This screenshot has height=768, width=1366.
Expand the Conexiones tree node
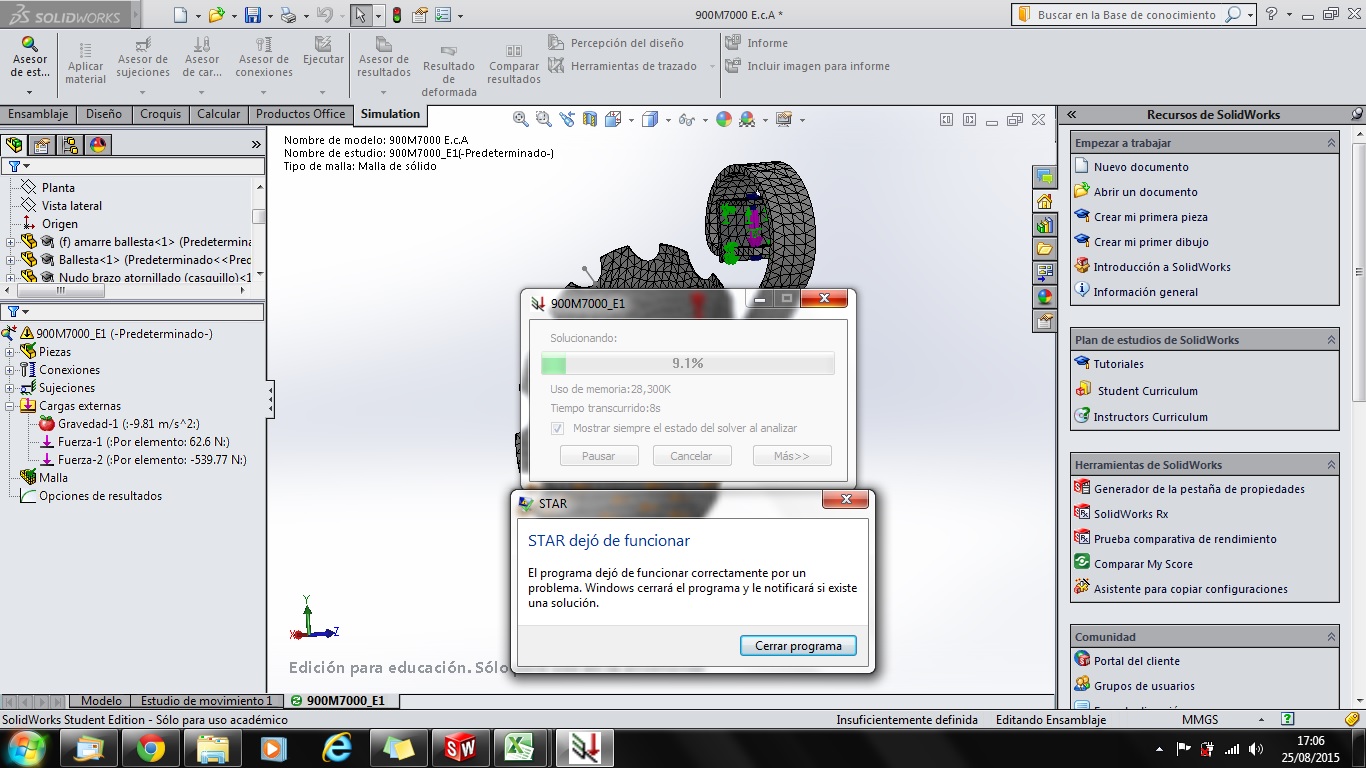tap(10, 370)
